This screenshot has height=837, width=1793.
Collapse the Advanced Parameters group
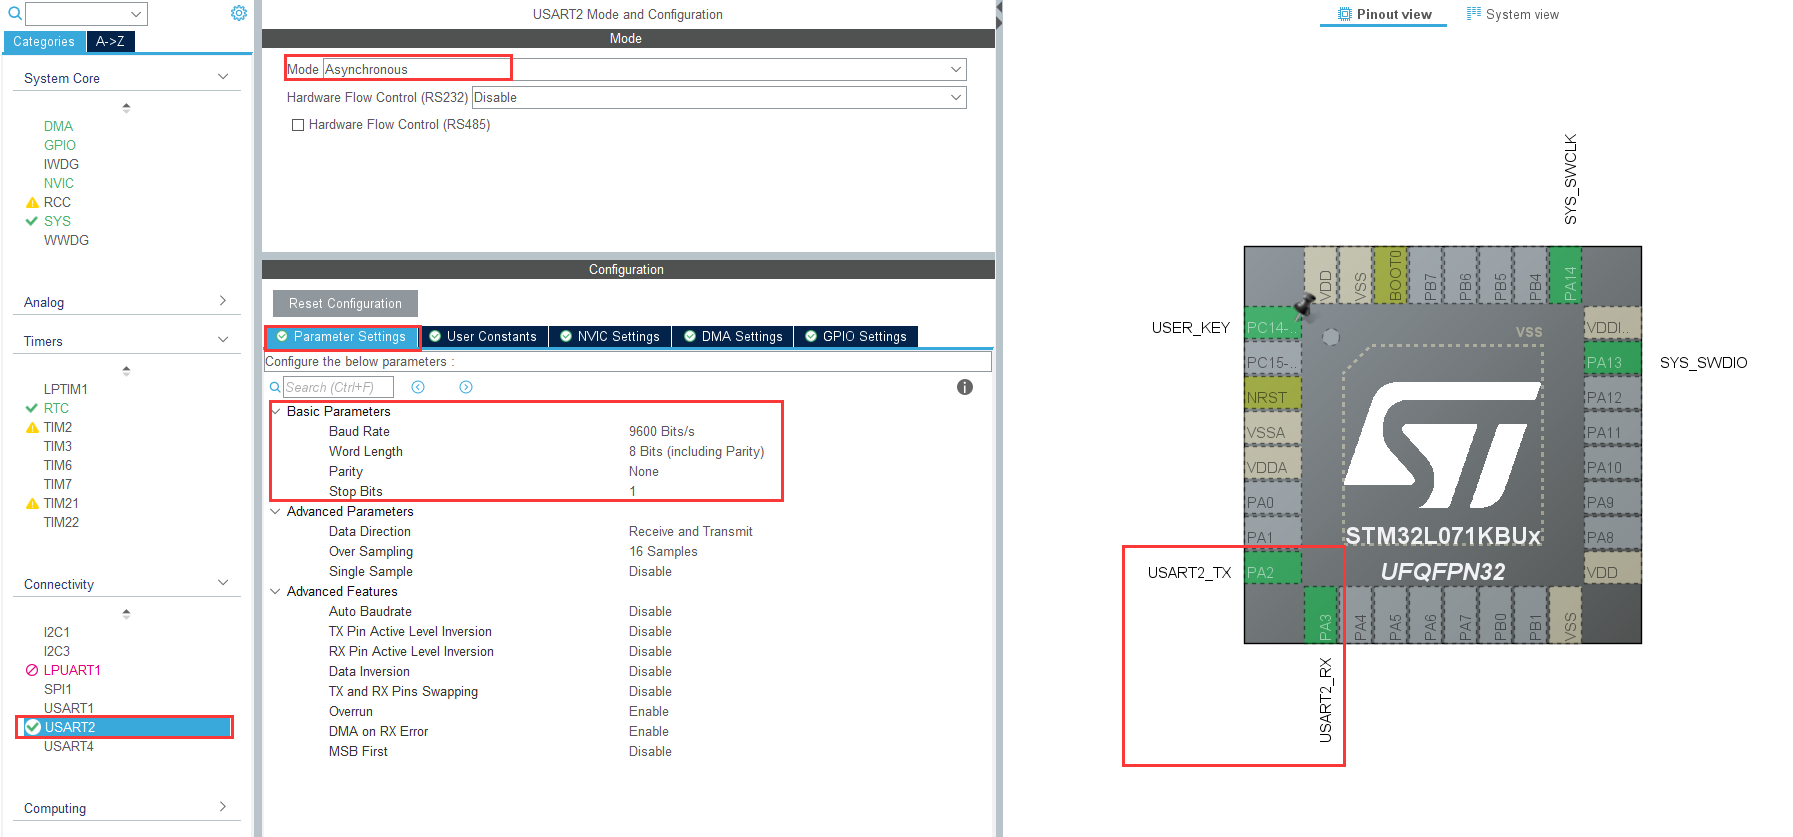(276, 511)
